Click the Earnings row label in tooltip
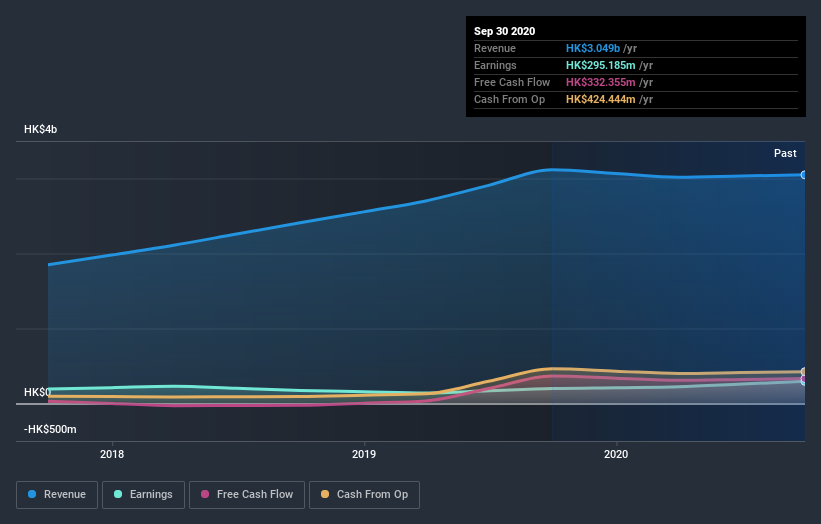Screen dimensions: 821x524 tap(495, 65)
